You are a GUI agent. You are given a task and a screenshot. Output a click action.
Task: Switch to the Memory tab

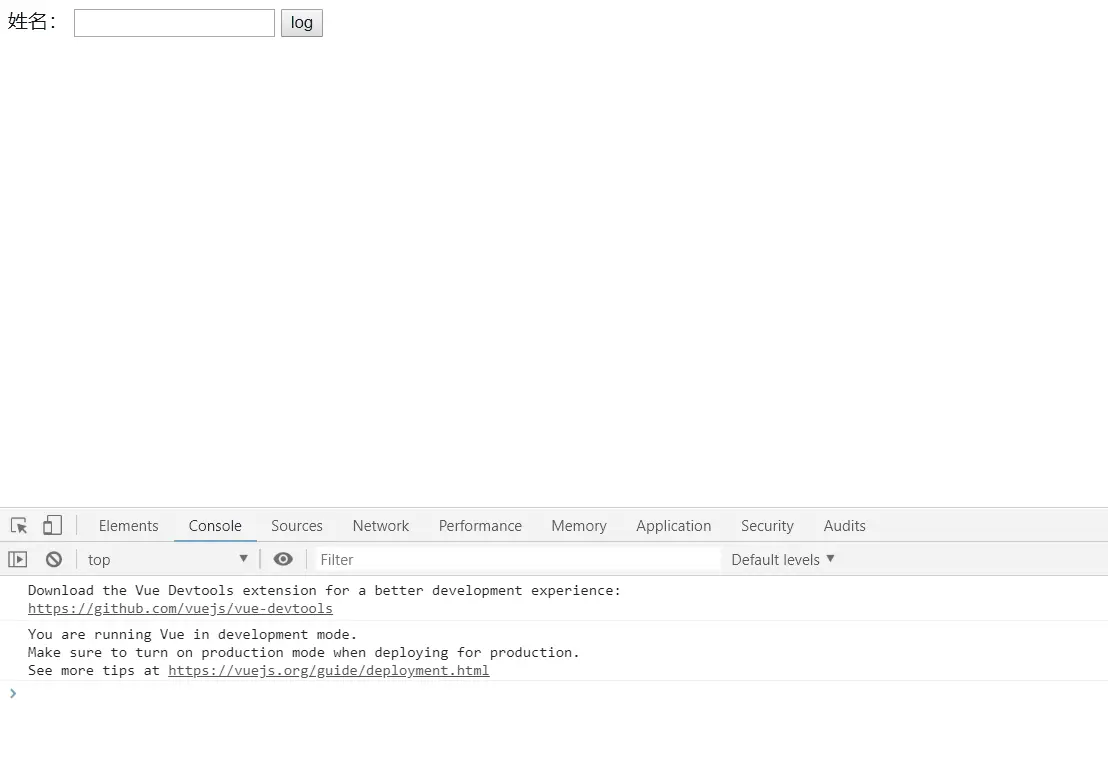[579, 526]
